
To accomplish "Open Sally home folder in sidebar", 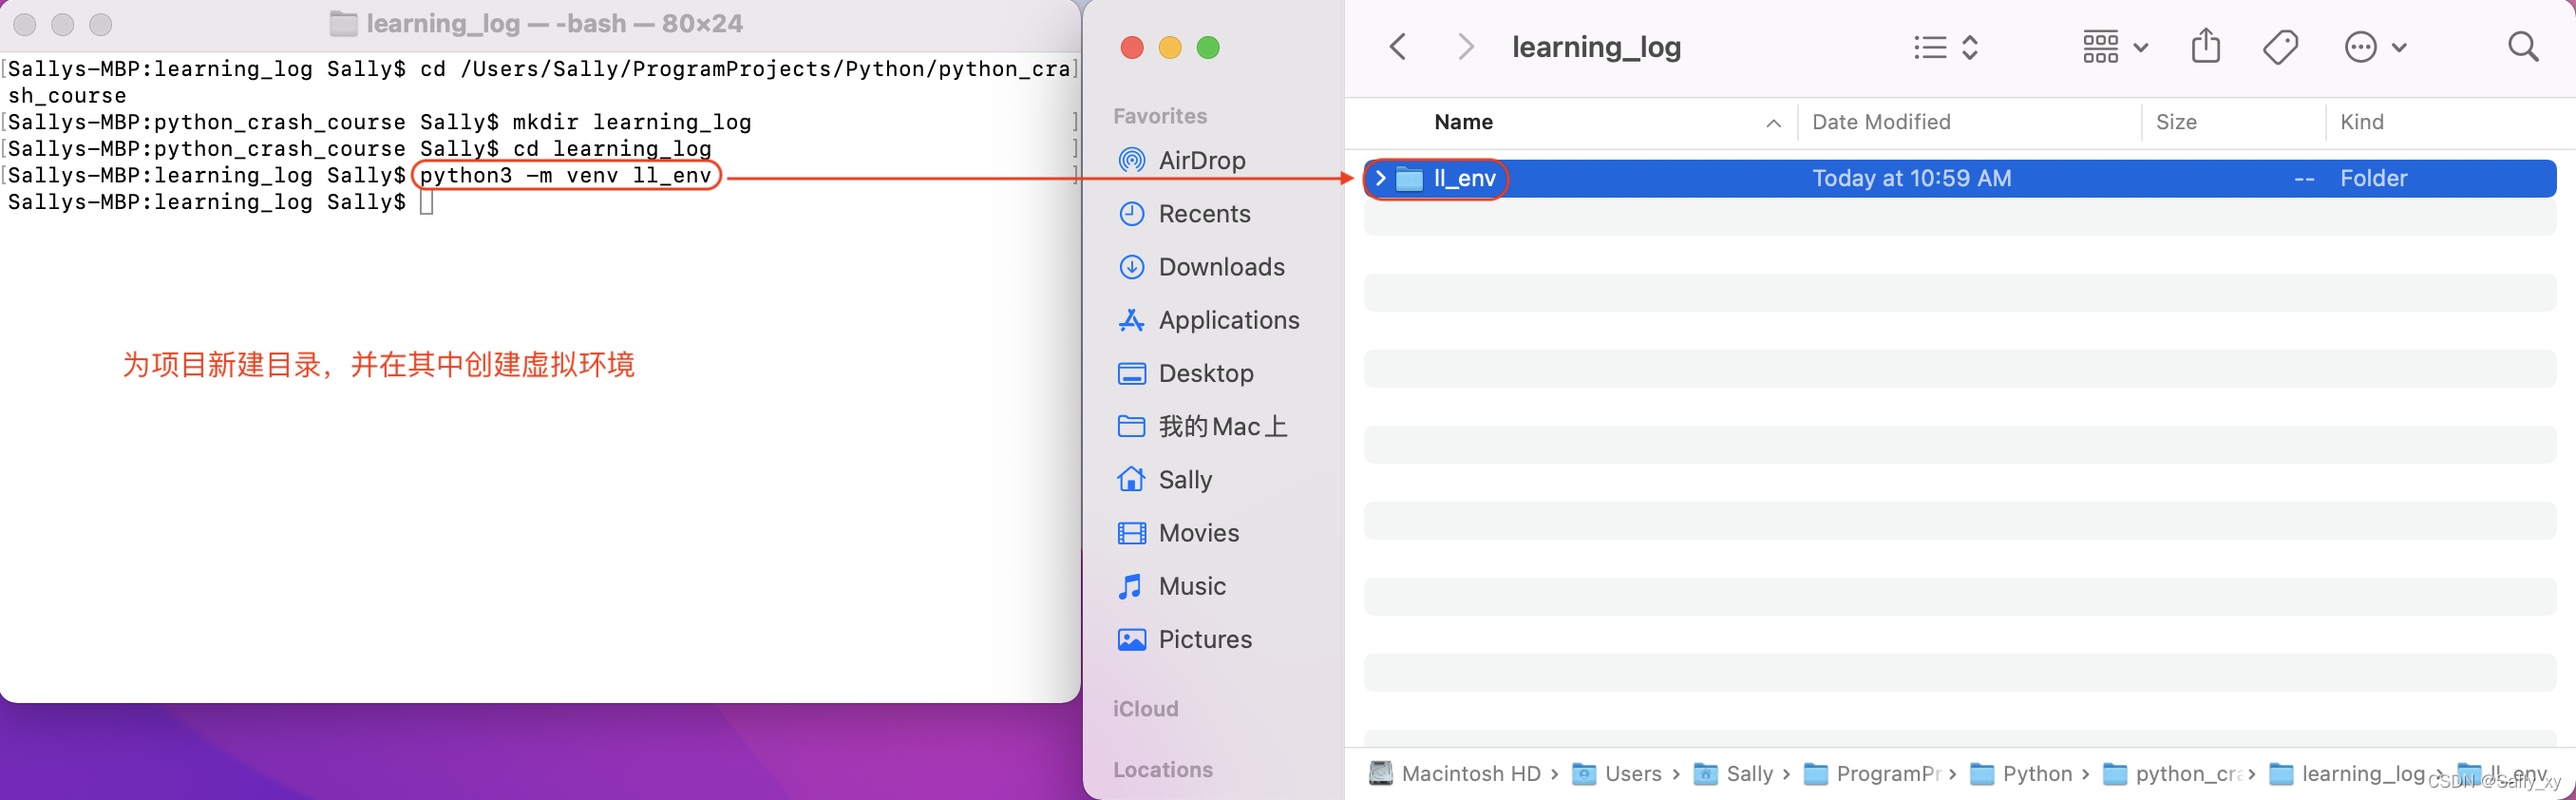I will (x=1164, y=480).
